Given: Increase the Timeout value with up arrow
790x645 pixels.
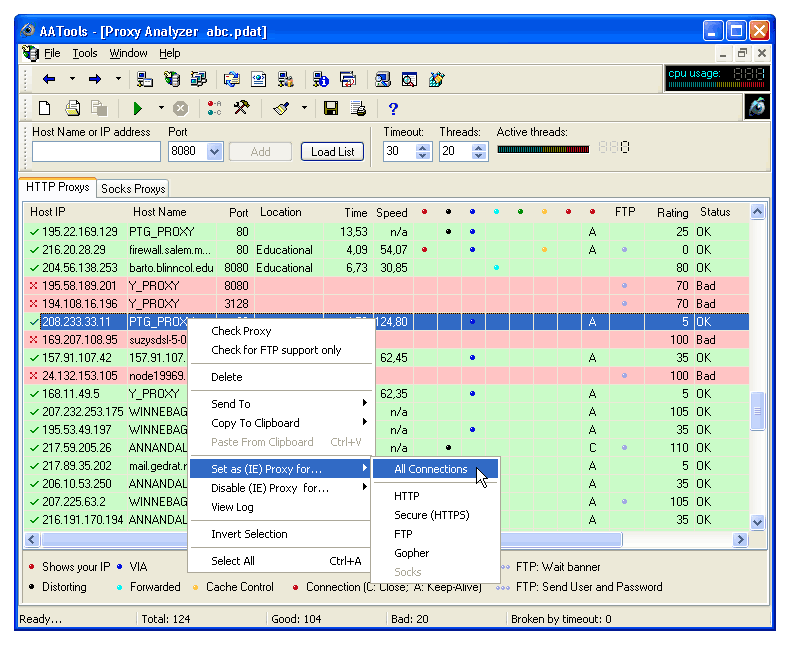Looking at the screenshot, I should pos(422,147).
